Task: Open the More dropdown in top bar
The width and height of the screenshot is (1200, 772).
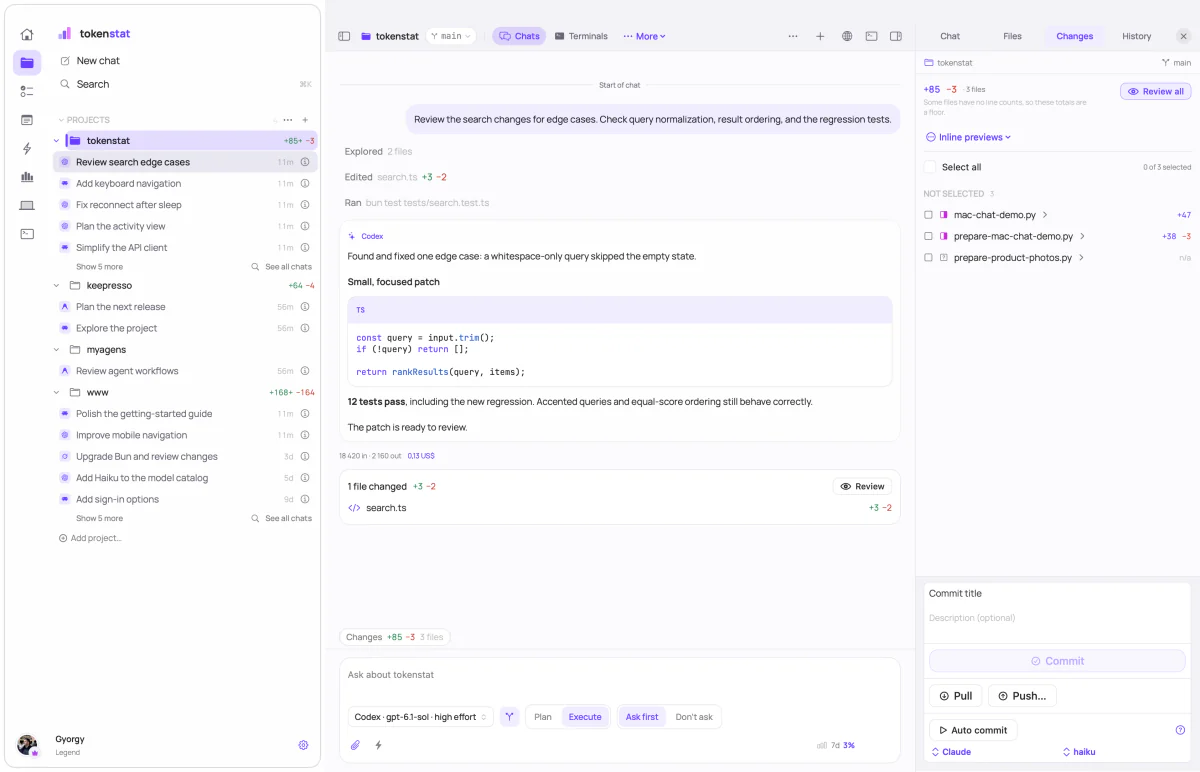Action: (644, 36)
